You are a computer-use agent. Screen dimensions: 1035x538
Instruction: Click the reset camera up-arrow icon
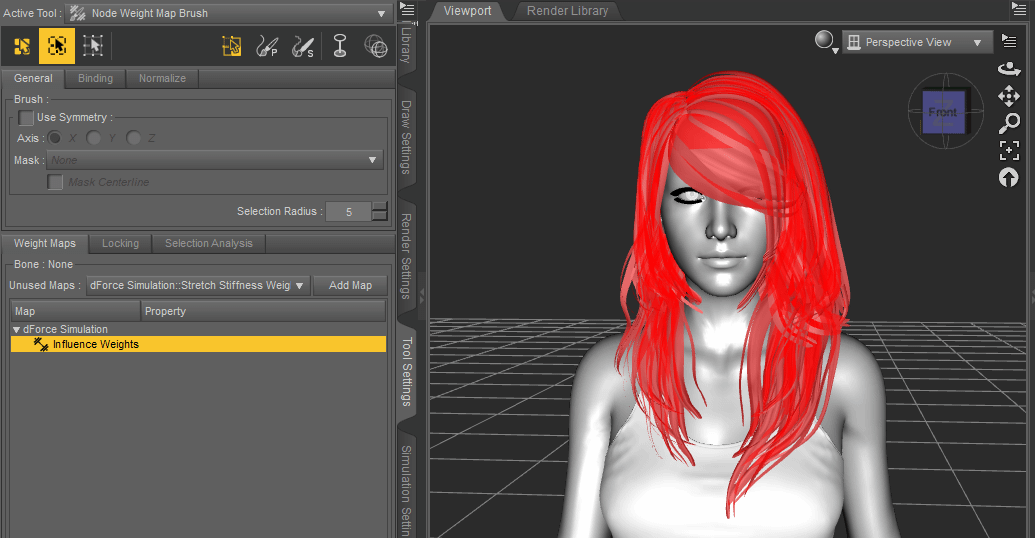tap(1009, 177)
